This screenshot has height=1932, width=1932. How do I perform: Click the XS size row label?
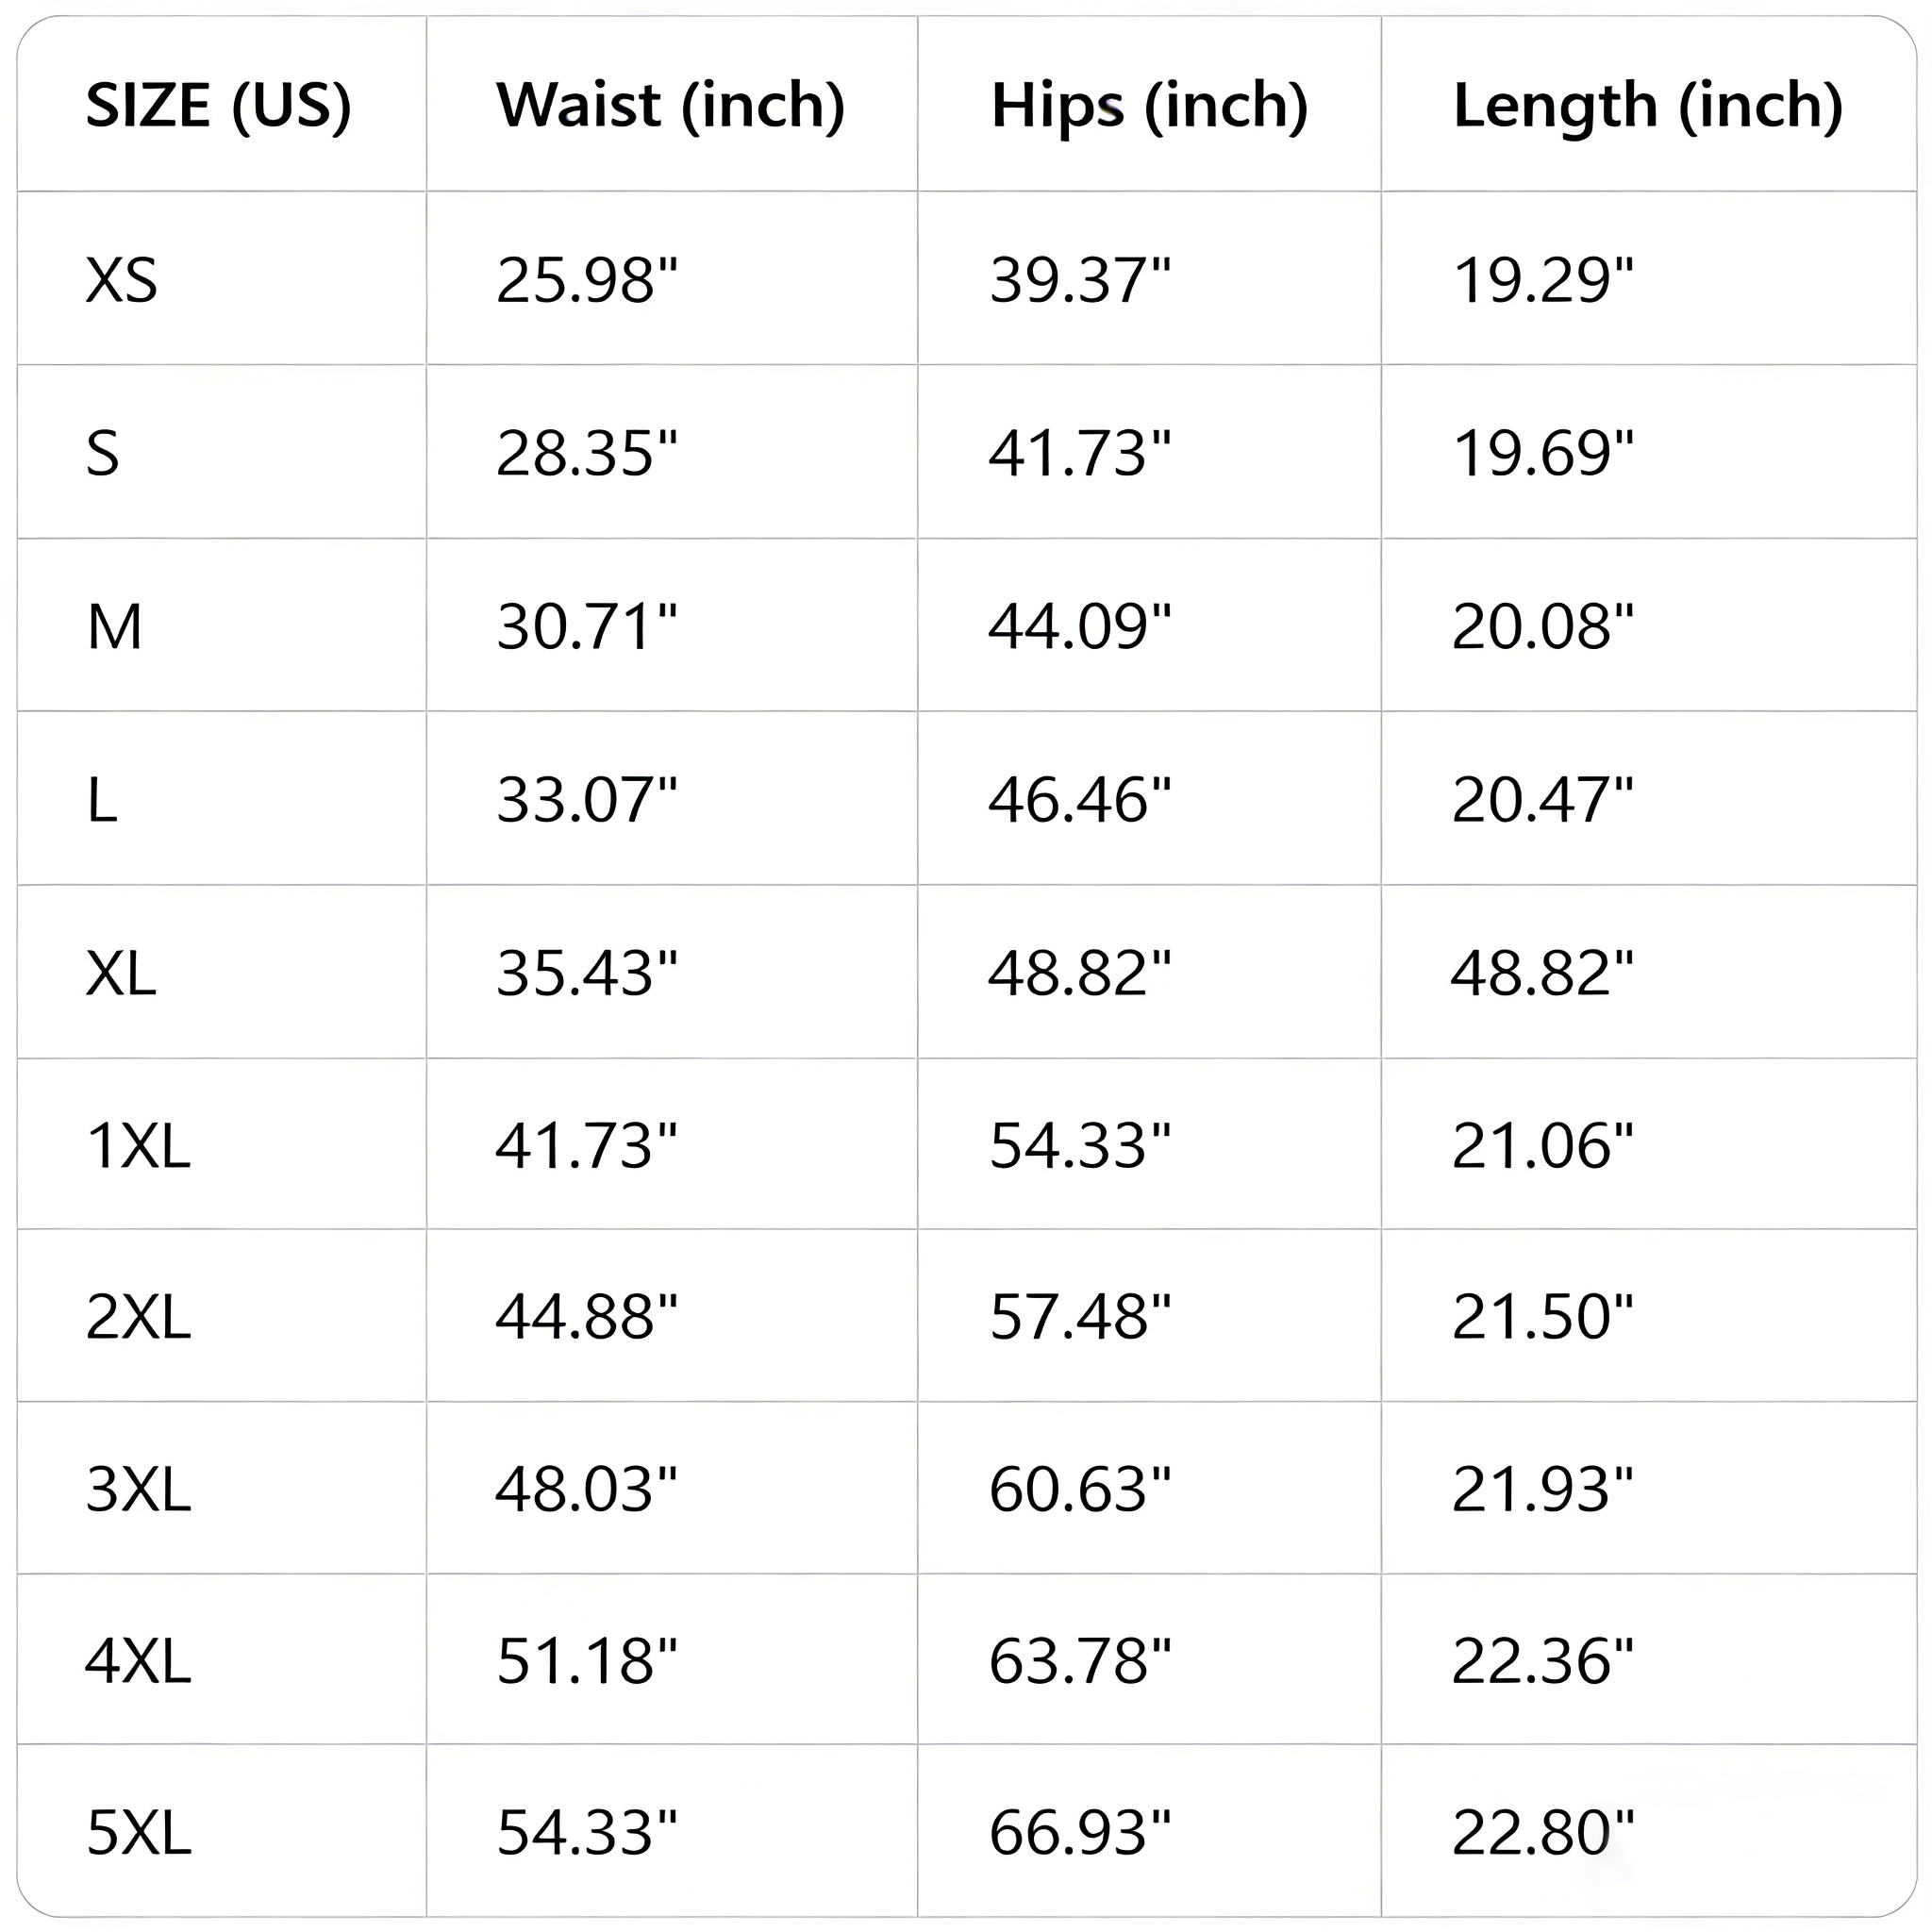[x=121, y=279]
